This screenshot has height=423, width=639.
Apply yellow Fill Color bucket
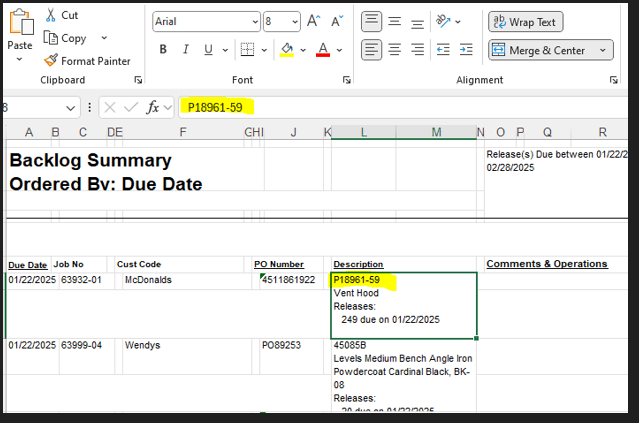pyautogui.click(x=287, y=50)
